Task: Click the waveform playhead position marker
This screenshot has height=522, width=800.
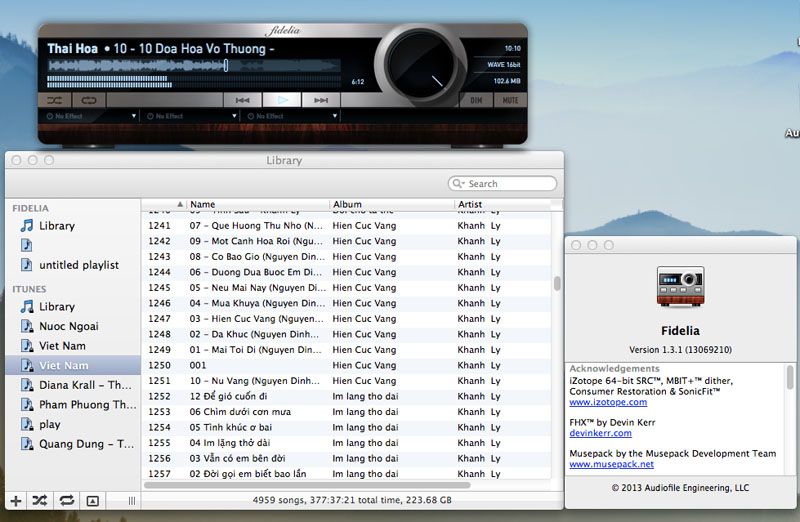Action: [226, 65]
